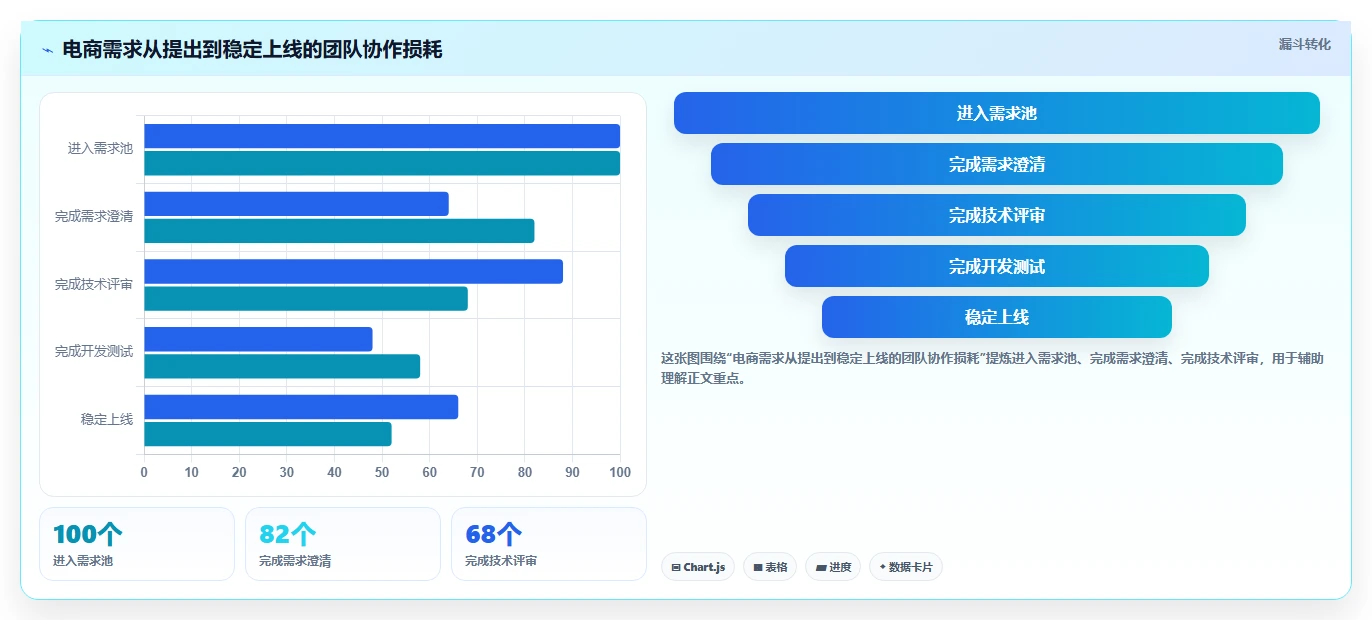This screenshot has height=620, width=1372.
Task: Click the blue bar for 完成开发测试
Action: point(258,339)
